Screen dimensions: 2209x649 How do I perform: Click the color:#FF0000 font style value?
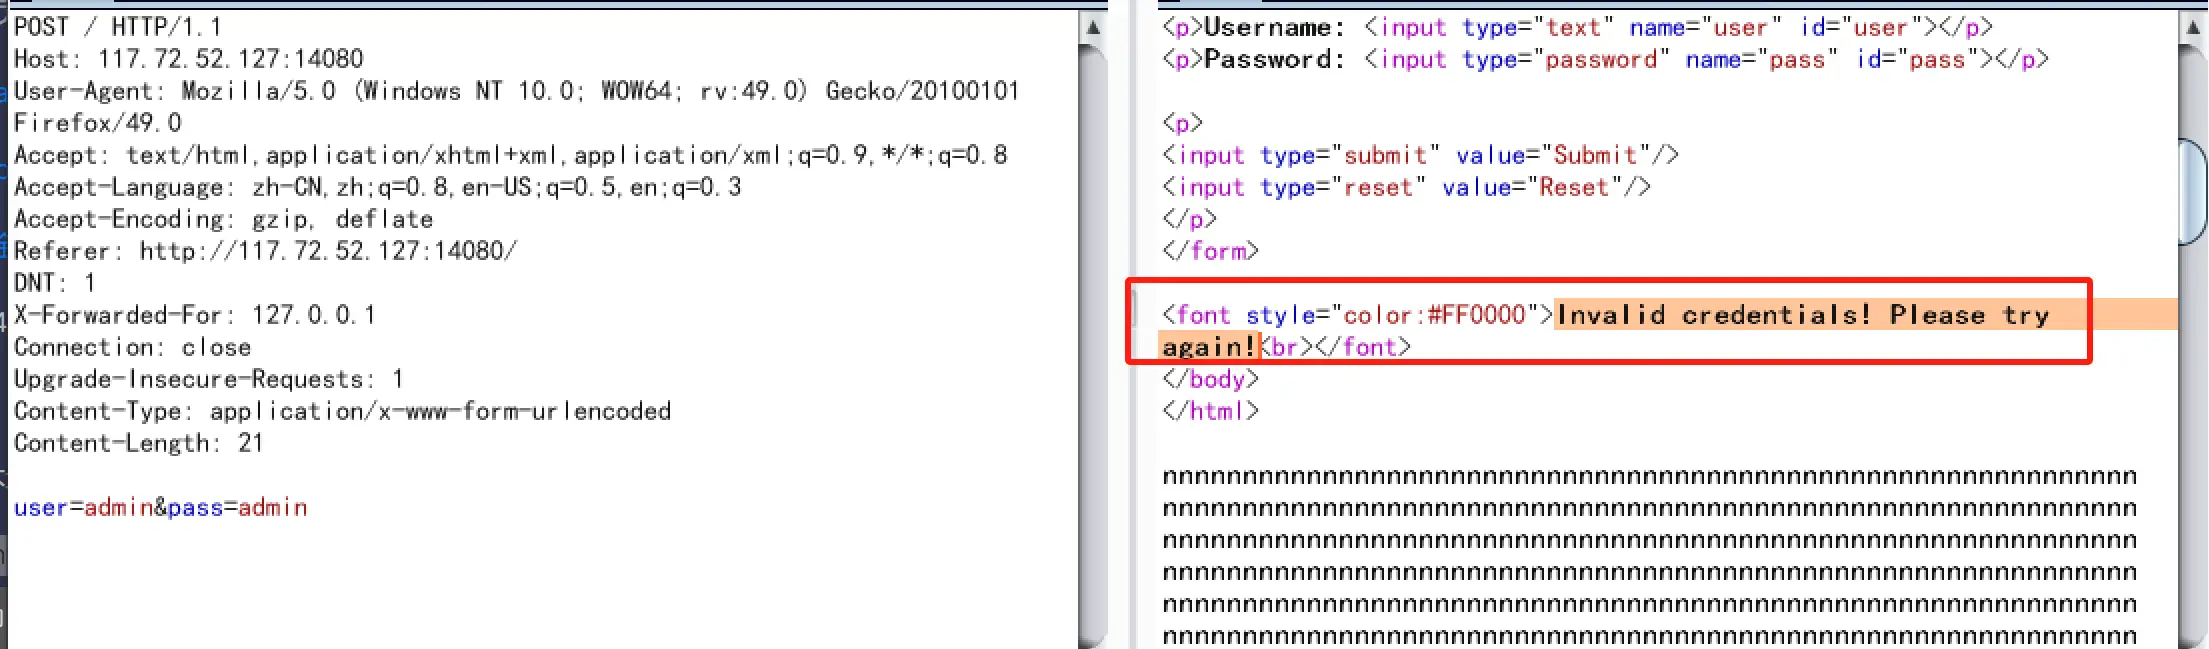click(x=1434, y=315)
